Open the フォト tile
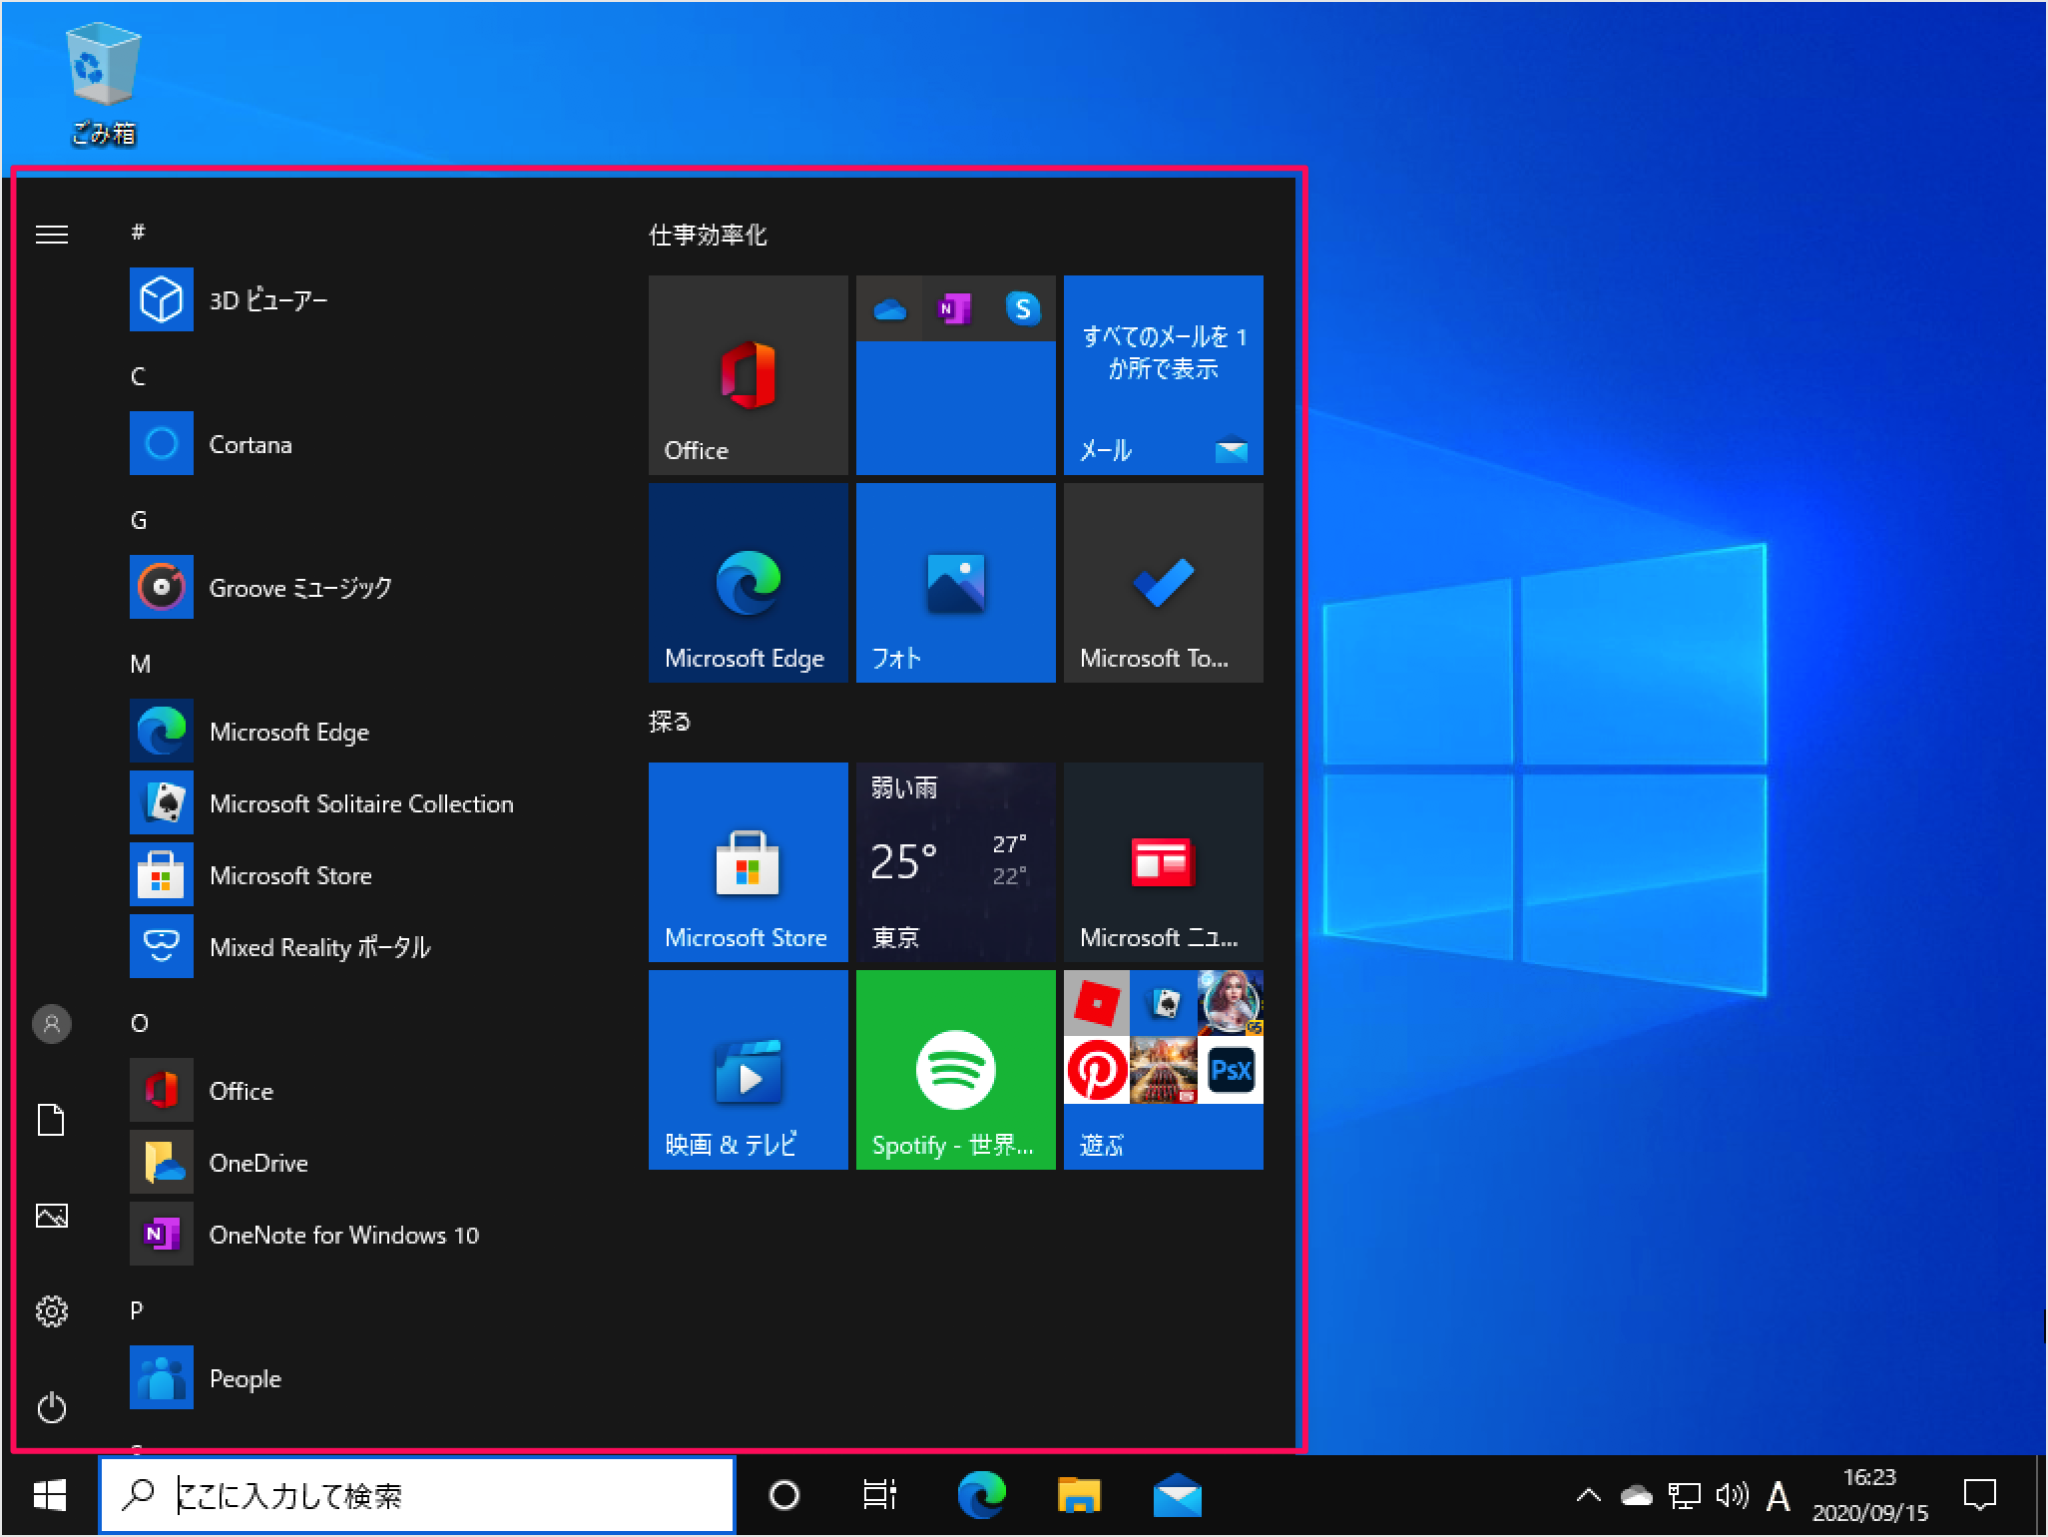2048x1537 pixels. tap(954, 583)
